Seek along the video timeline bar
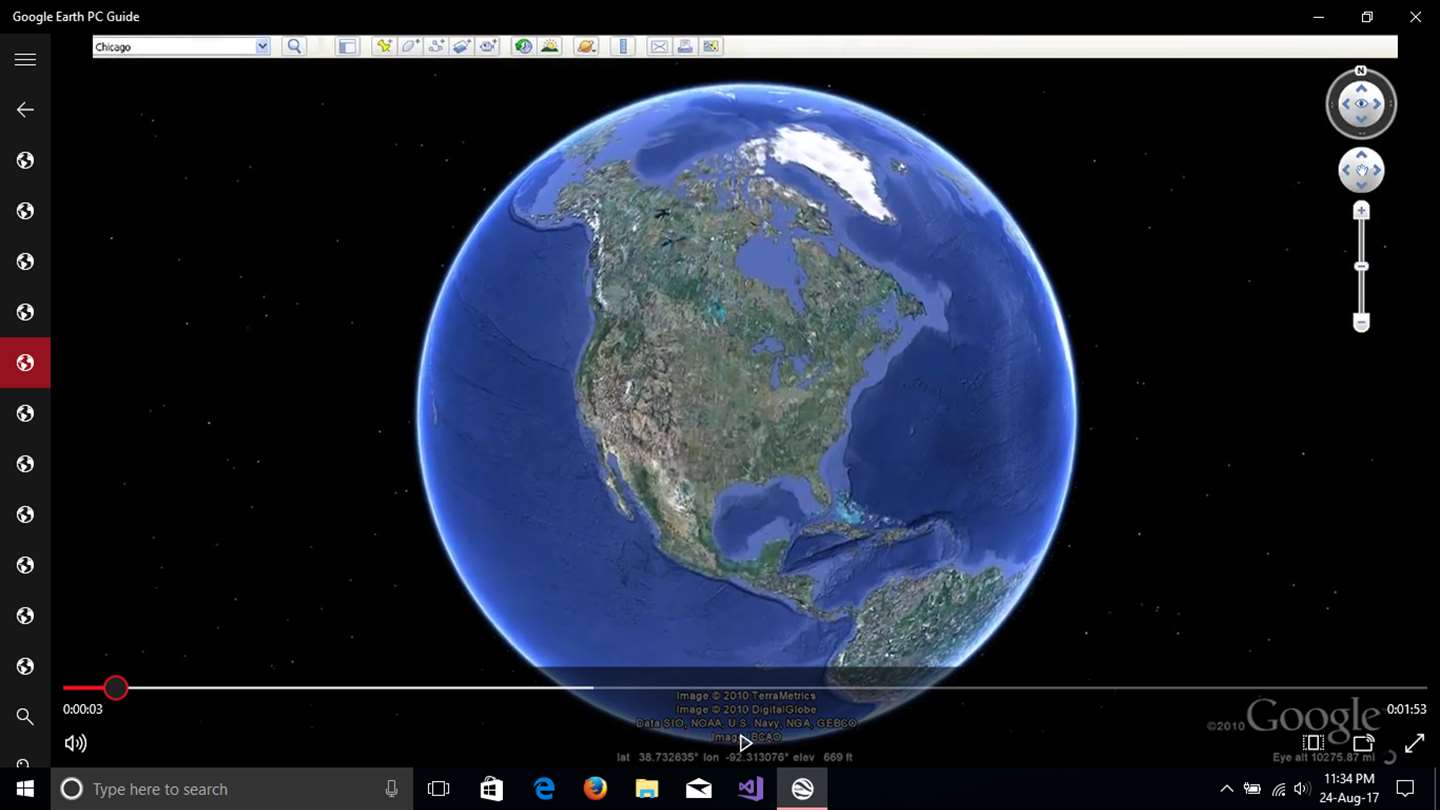 tap(745, 687)
